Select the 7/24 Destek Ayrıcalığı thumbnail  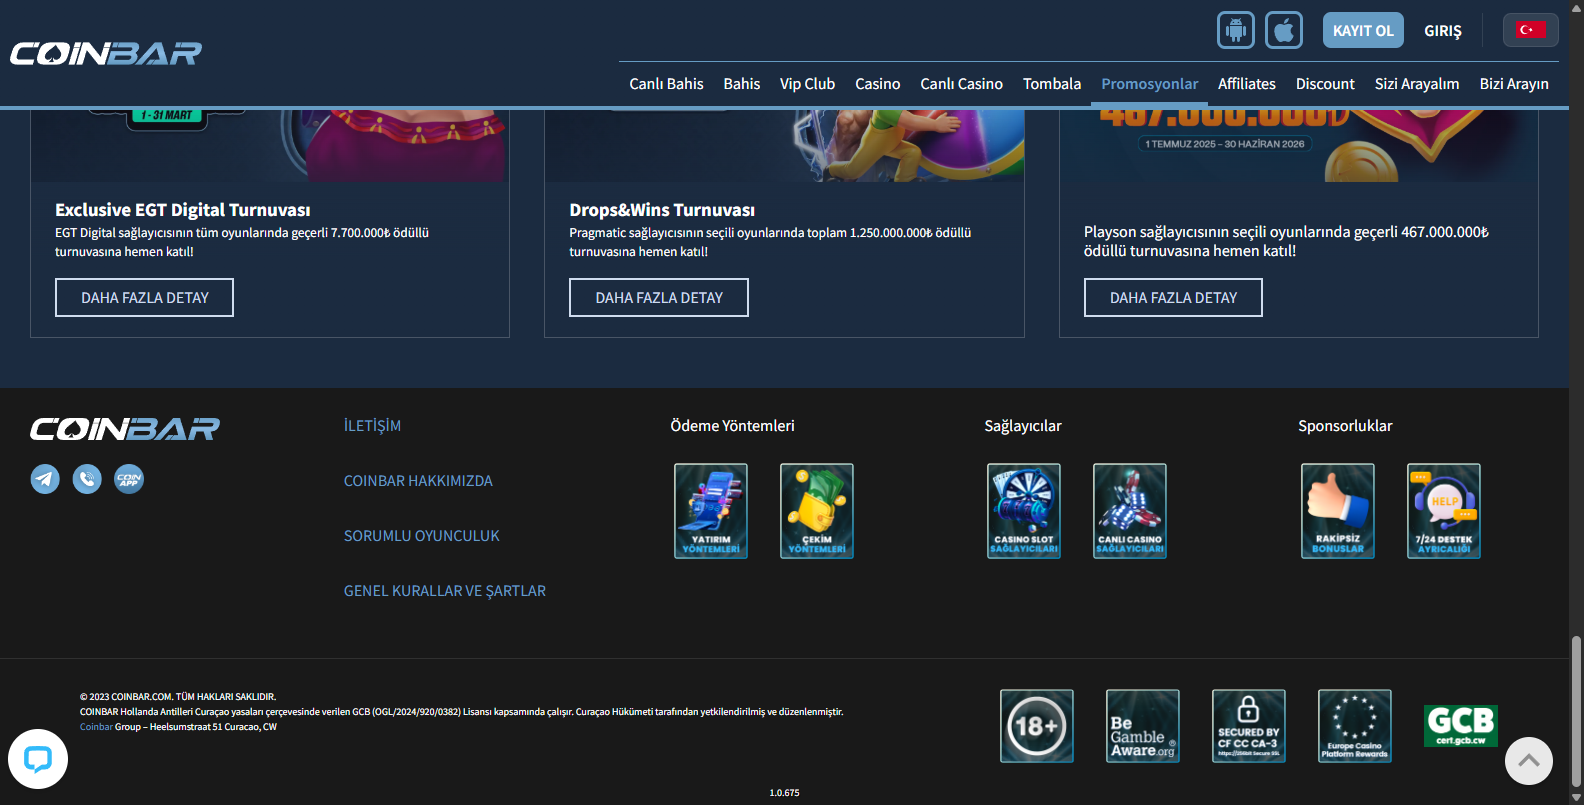1443,511
